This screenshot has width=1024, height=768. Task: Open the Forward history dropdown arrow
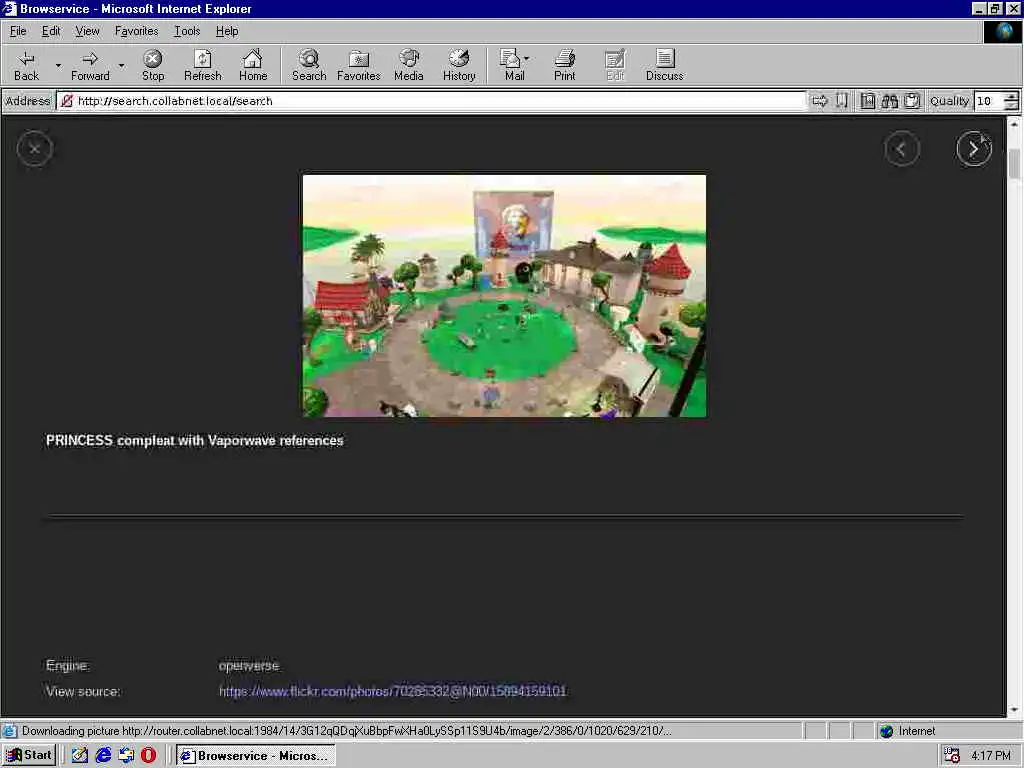point(121,65)
